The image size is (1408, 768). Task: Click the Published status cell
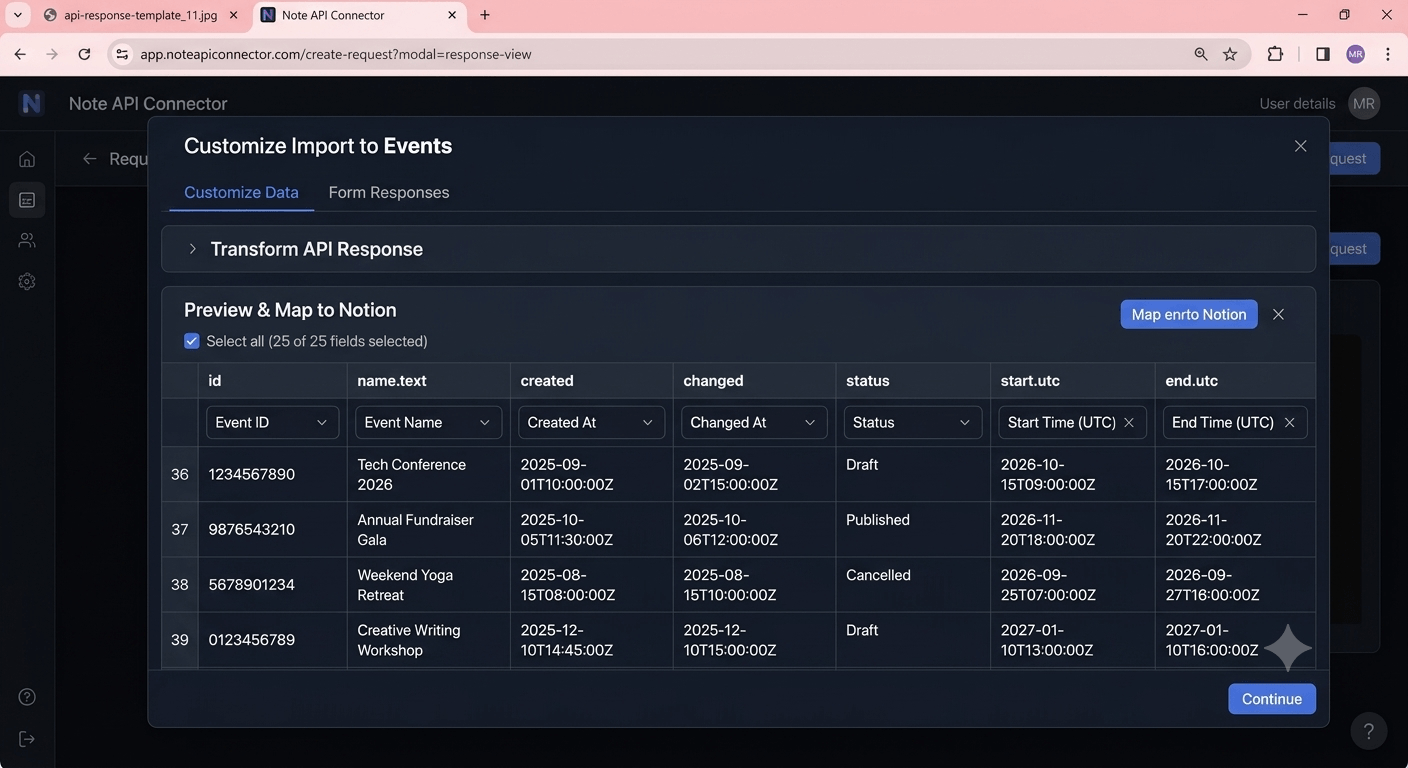click(x=912, y=530)
